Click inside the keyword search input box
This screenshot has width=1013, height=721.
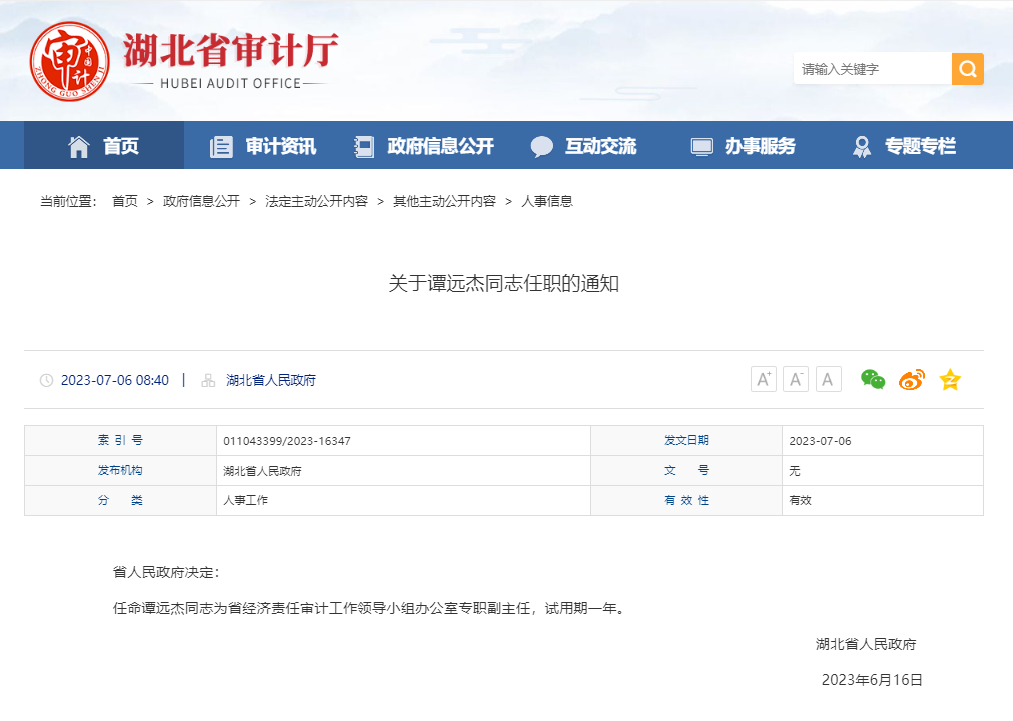pyautogui.click(x=870, y=68)
